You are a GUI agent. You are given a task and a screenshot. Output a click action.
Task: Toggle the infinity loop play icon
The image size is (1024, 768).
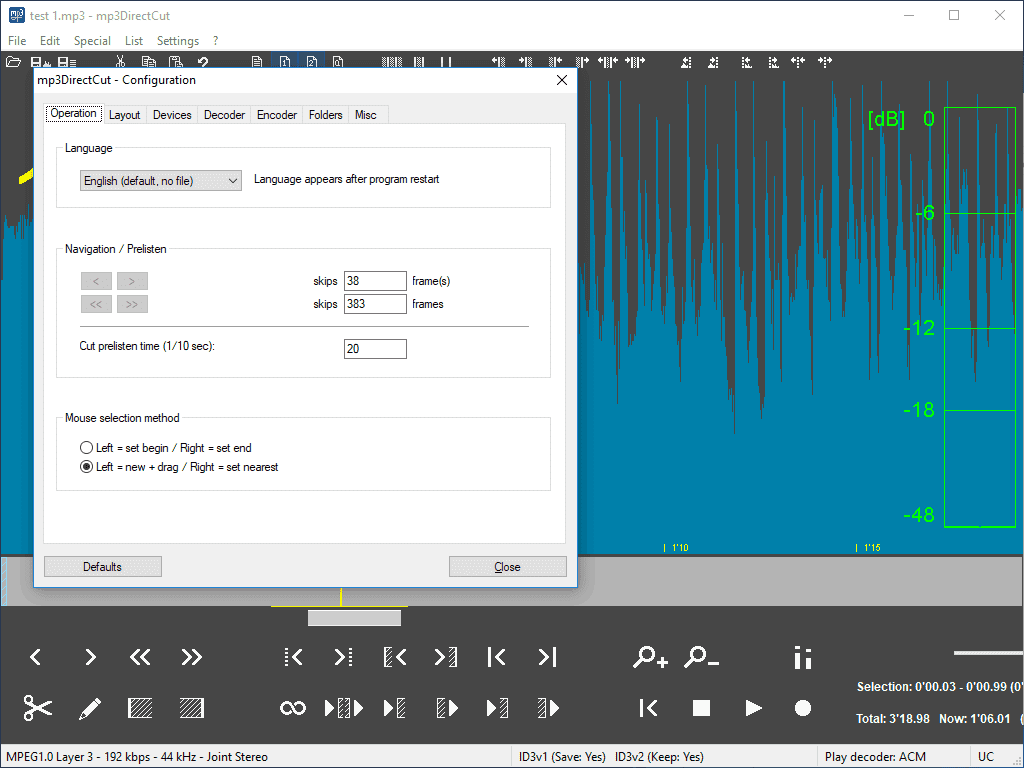coord(293,708)
